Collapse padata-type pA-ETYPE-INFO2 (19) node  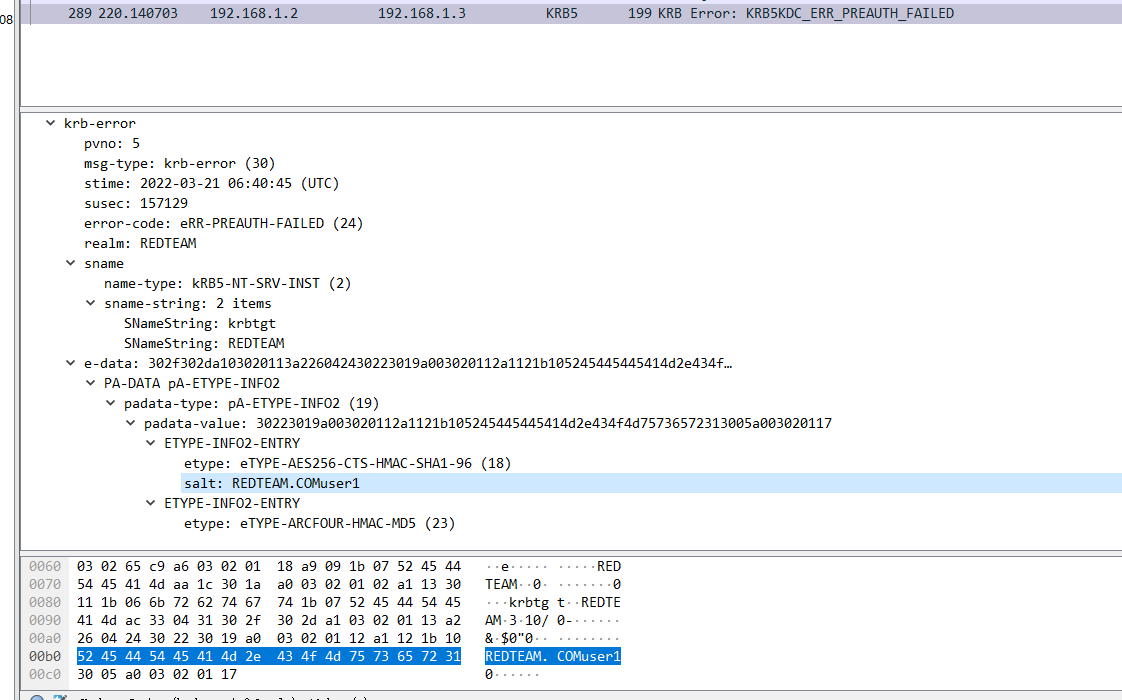pyautogui.click(x=110, y=404)
